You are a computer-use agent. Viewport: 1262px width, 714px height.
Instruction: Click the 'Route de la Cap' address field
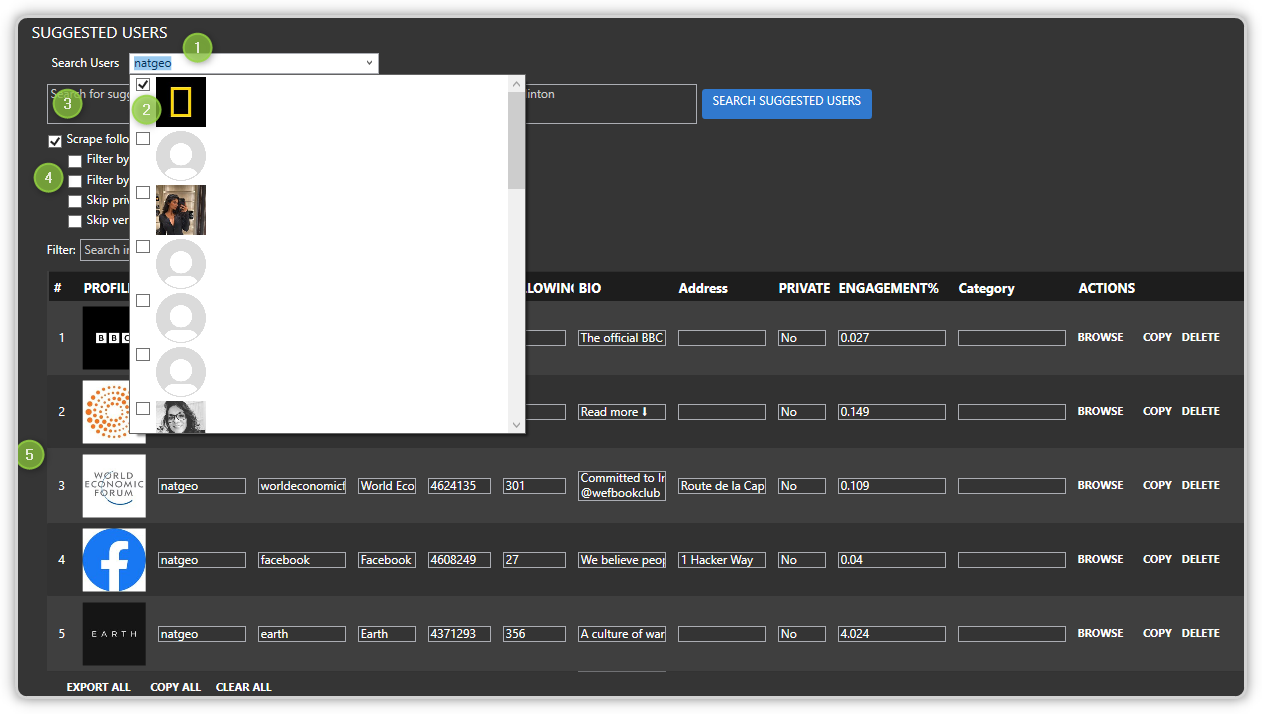(722, 486)
